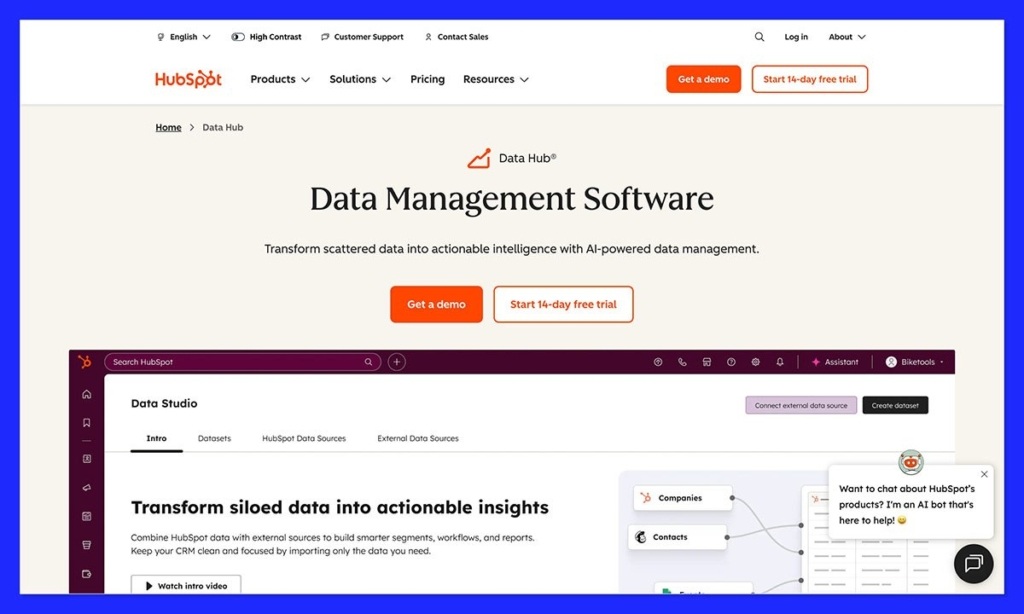1024x614 pixels.
Task: Enable High Contrast mode
Action: [266, 36]
